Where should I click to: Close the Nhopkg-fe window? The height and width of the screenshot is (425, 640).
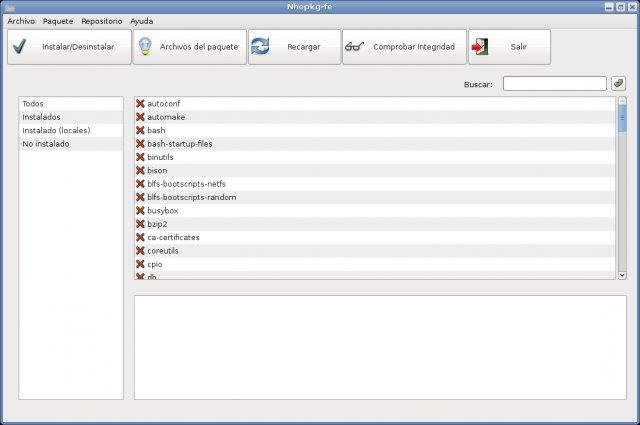[x=632, y=7]
